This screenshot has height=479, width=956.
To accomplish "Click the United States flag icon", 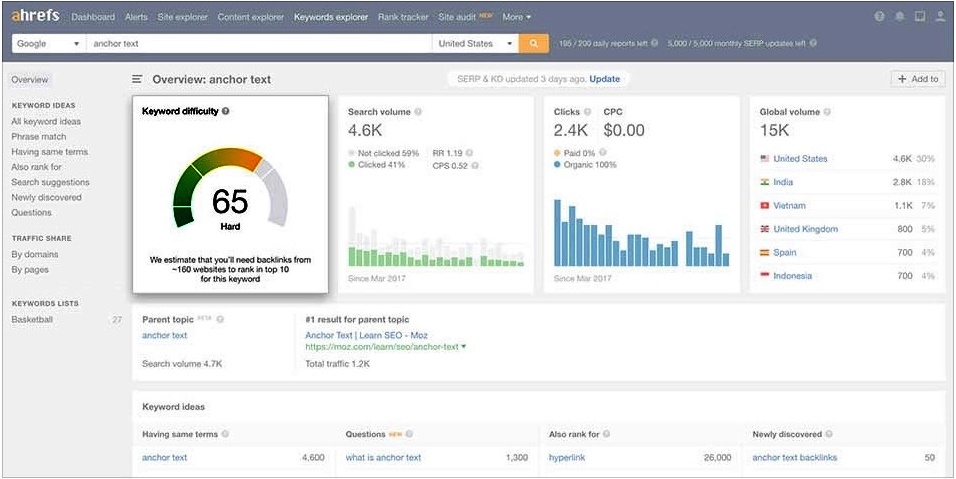I will pyautogui.click(x=765, y=158).
